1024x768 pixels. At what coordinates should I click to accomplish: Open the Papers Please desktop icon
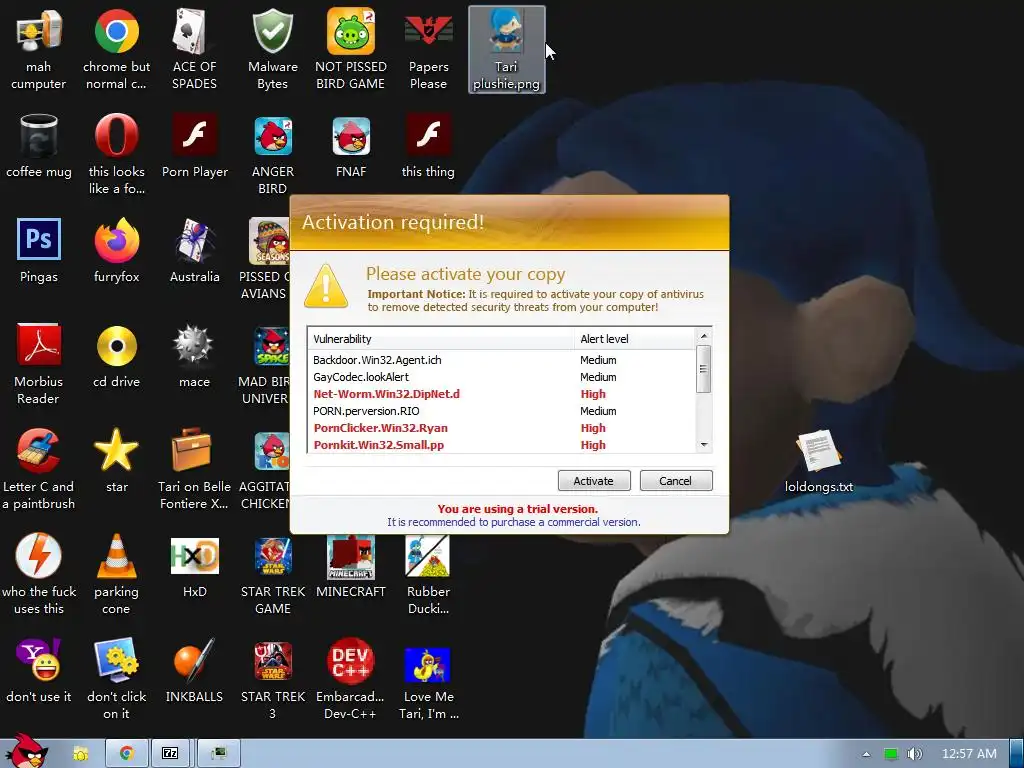[428, 50]
